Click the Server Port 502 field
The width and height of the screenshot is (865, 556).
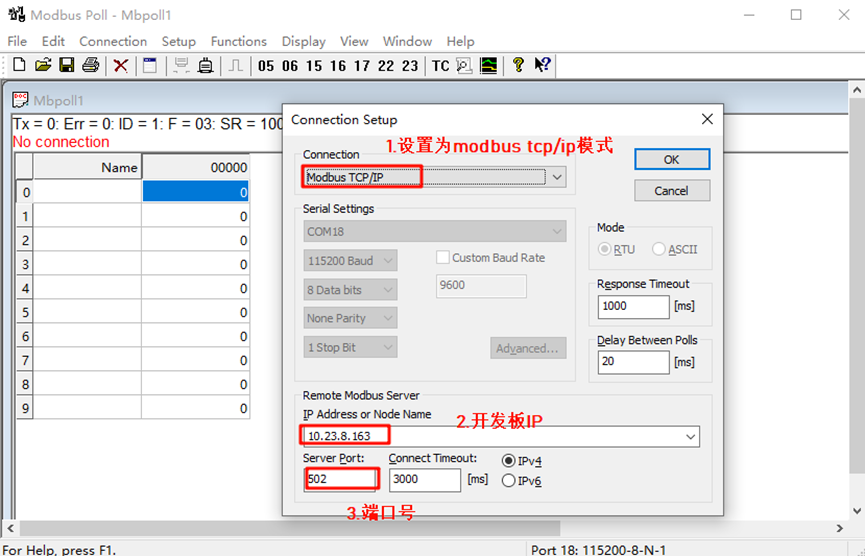click(x=340, y=479)
